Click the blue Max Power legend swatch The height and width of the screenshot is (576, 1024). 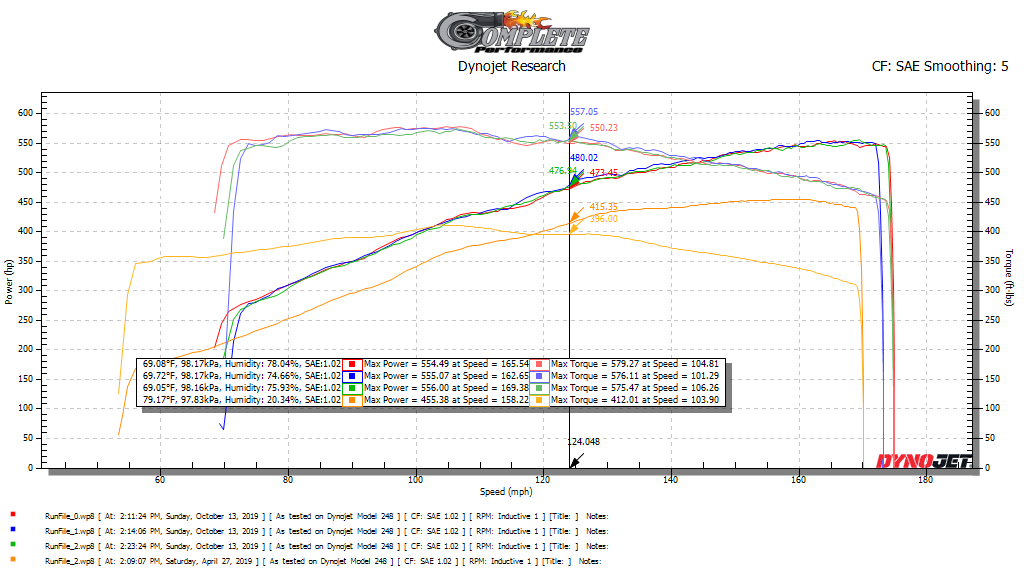point(352,376)
